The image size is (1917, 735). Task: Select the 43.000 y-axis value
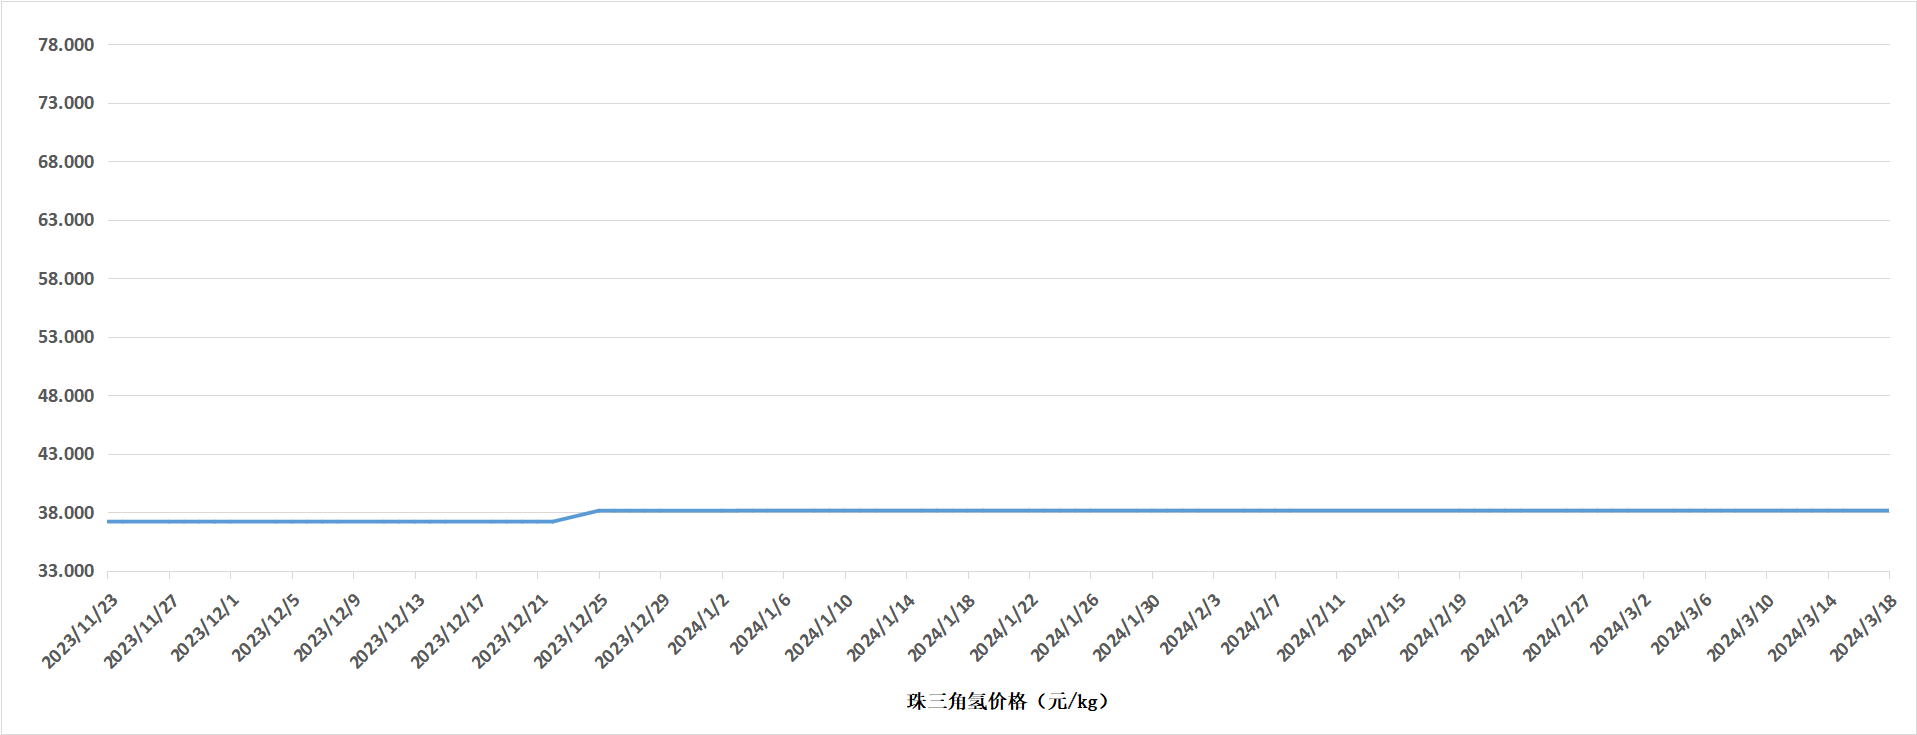click(x=66, y=454)
